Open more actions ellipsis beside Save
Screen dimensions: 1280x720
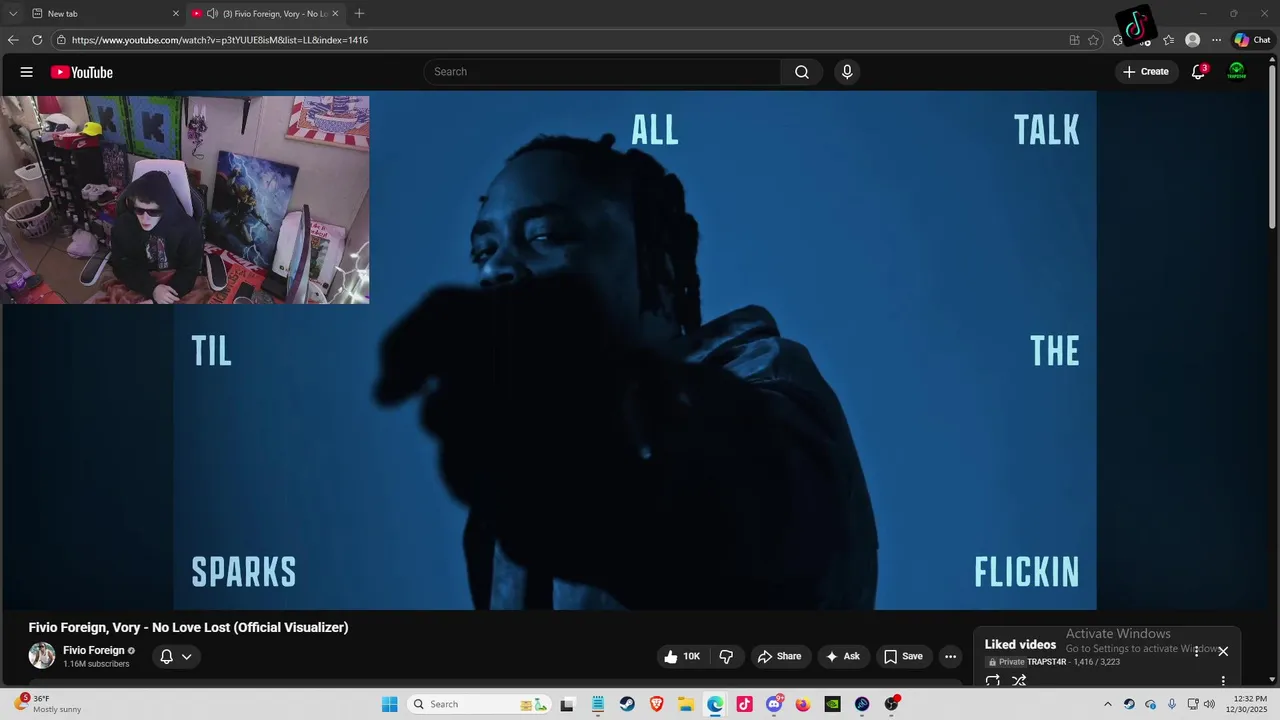[950, 657]
